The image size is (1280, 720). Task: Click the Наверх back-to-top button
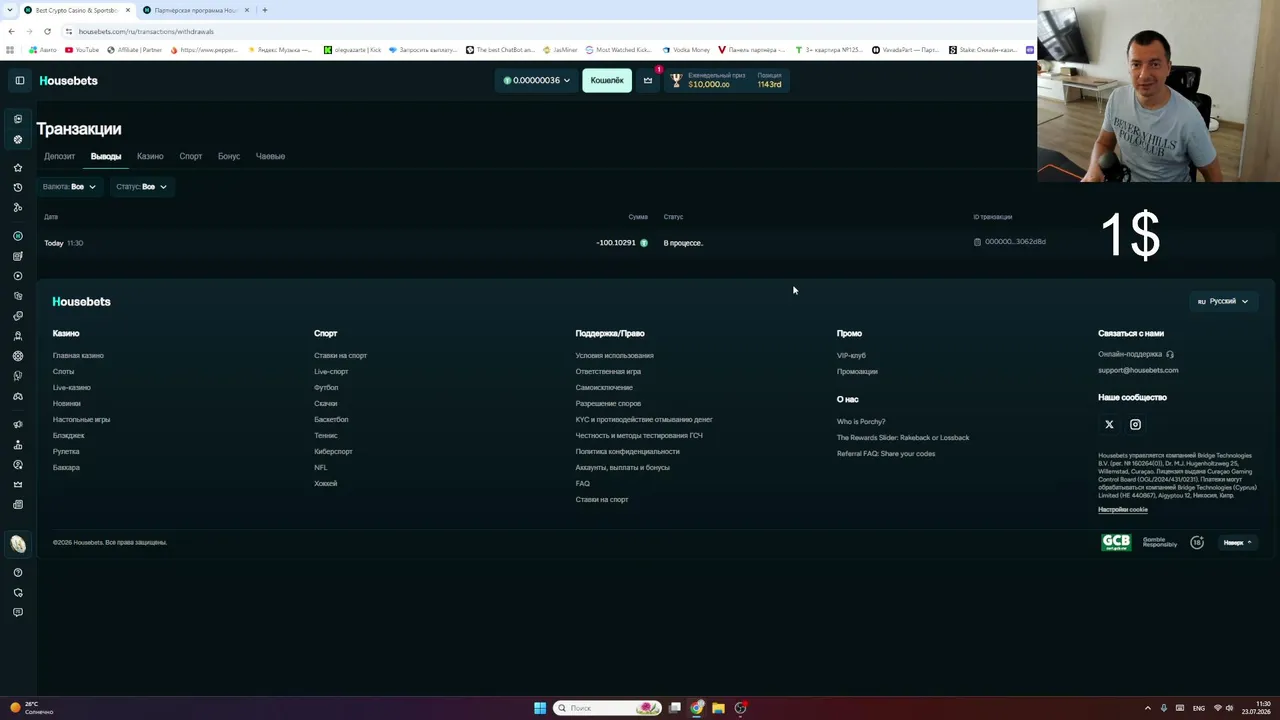(1237, 542)
